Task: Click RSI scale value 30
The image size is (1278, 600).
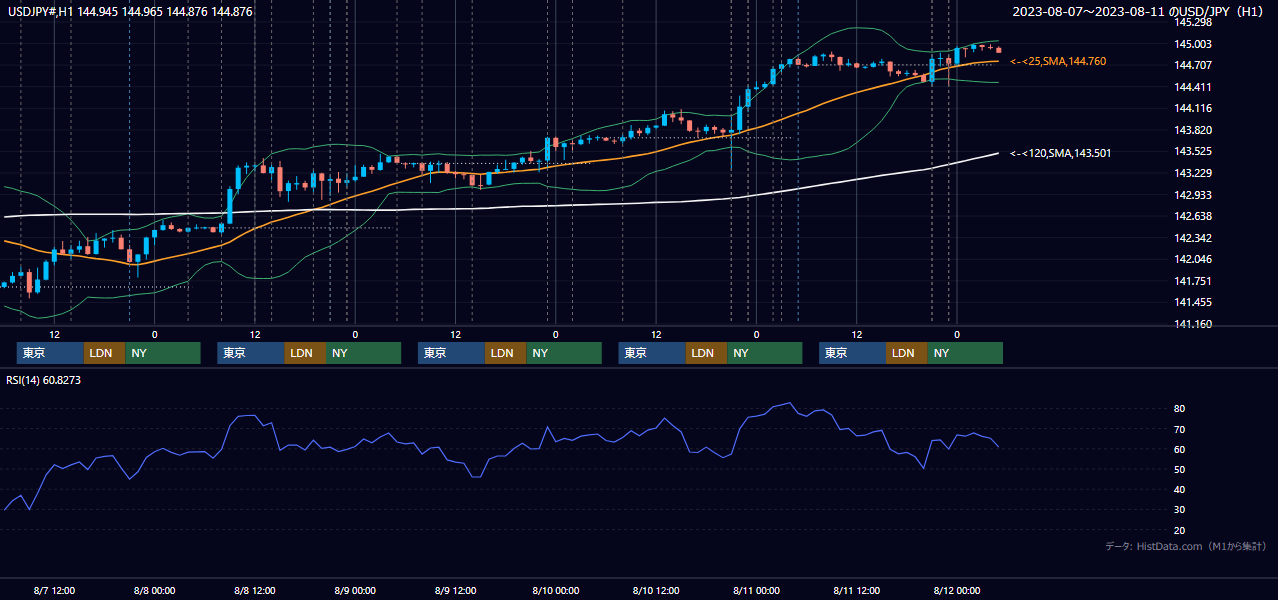Action: (1180, 510)
